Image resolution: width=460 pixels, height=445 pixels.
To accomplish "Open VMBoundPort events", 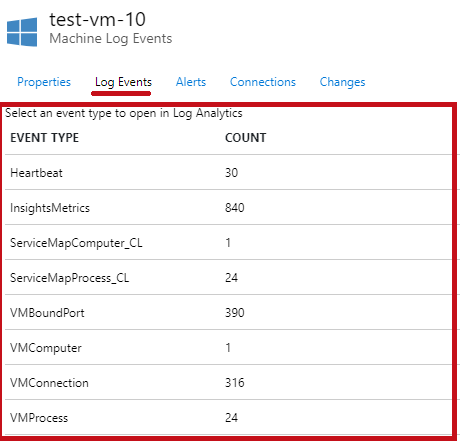I will click(x=228, y=312).
